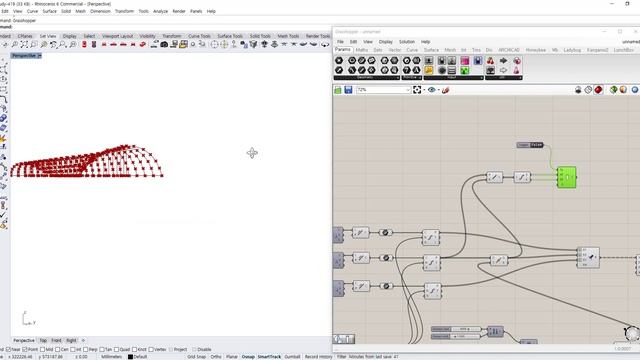The height and width of the screenshot is (360, 640).
Task: Click the blue eye icon on the Grasshopper canvas toolbar
Action: click(x=431, y=90)
